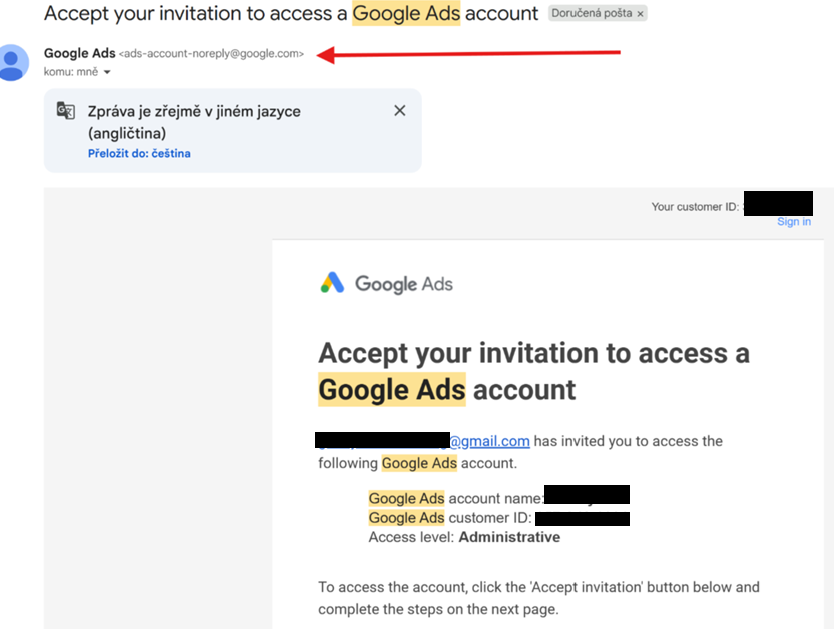Click the sender profile avatar icon
834x640 pixels.
coord(13,62)
